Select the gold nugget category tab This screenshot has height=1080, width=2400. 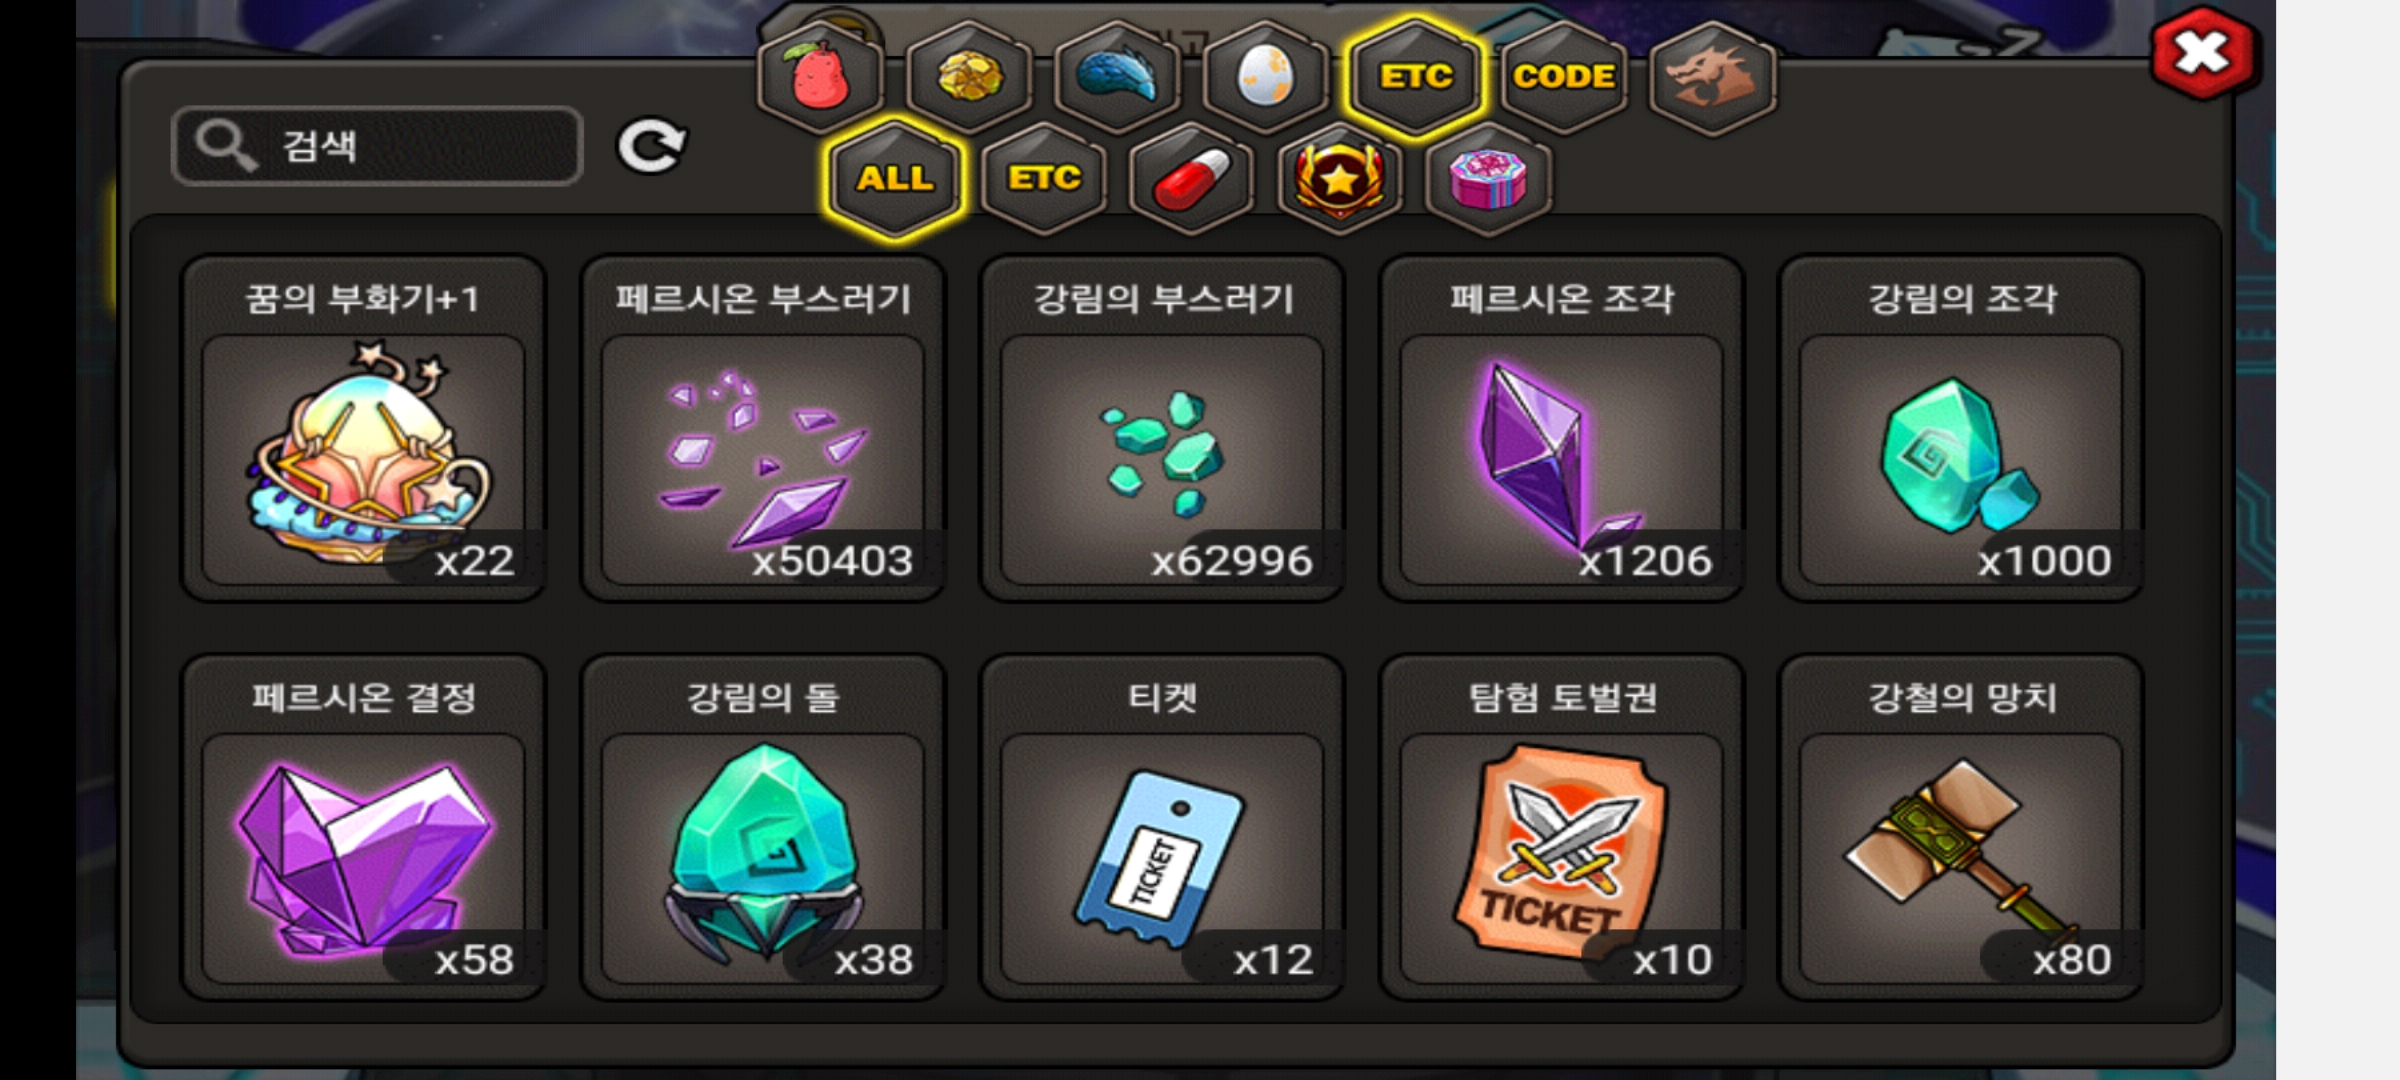pos(968,77)
